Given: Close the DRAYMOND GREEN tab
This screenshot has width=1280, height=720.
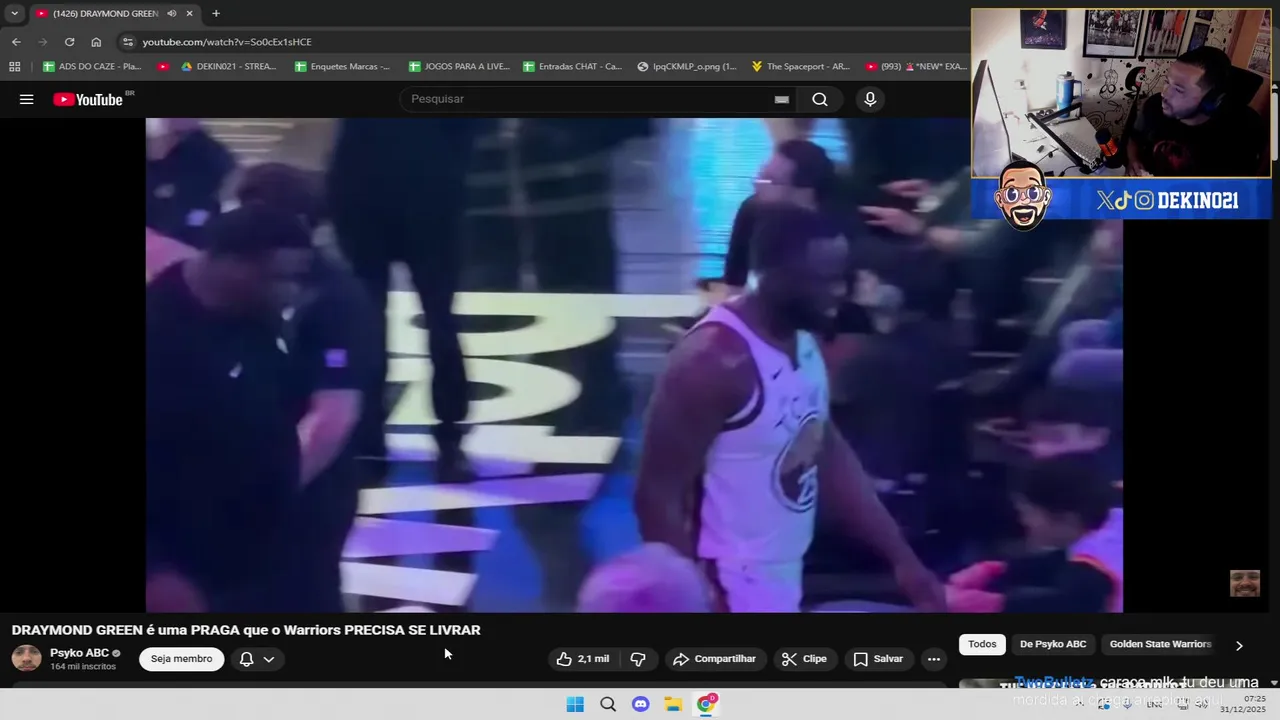Looking at the screenshot, I should [x=189, y=13].
